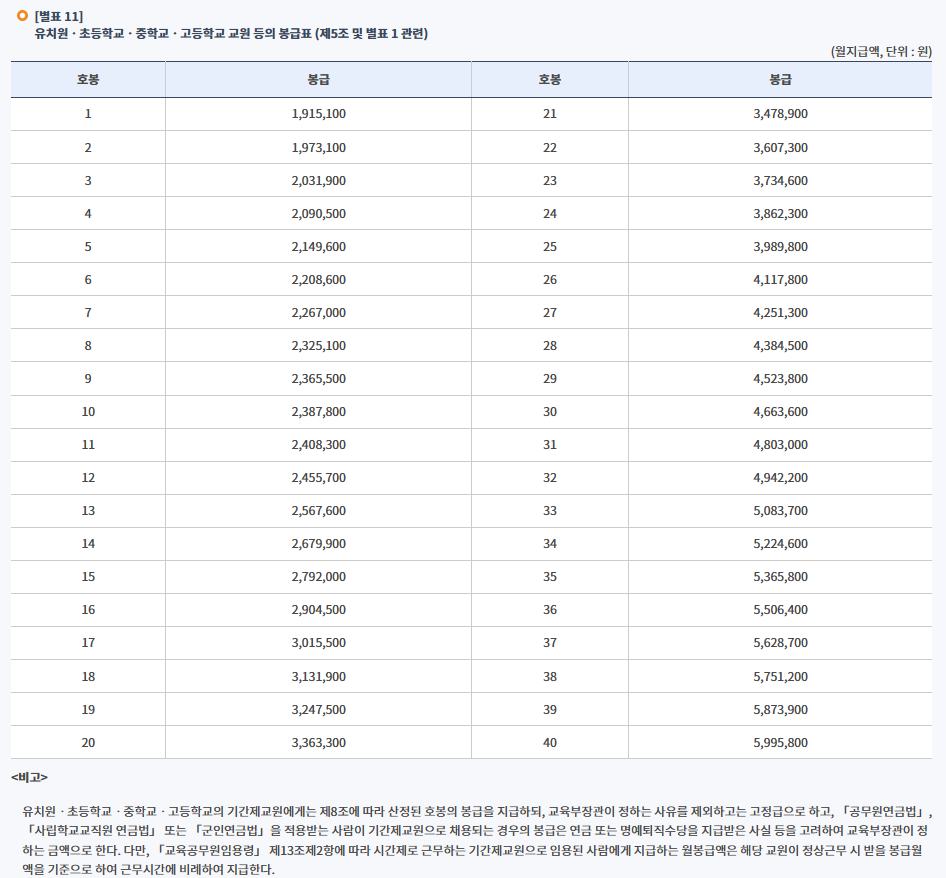This screenshot has height=878, width=946.
Task: Select salary cell 5,506,400
Action: click(x=780, y=610)
